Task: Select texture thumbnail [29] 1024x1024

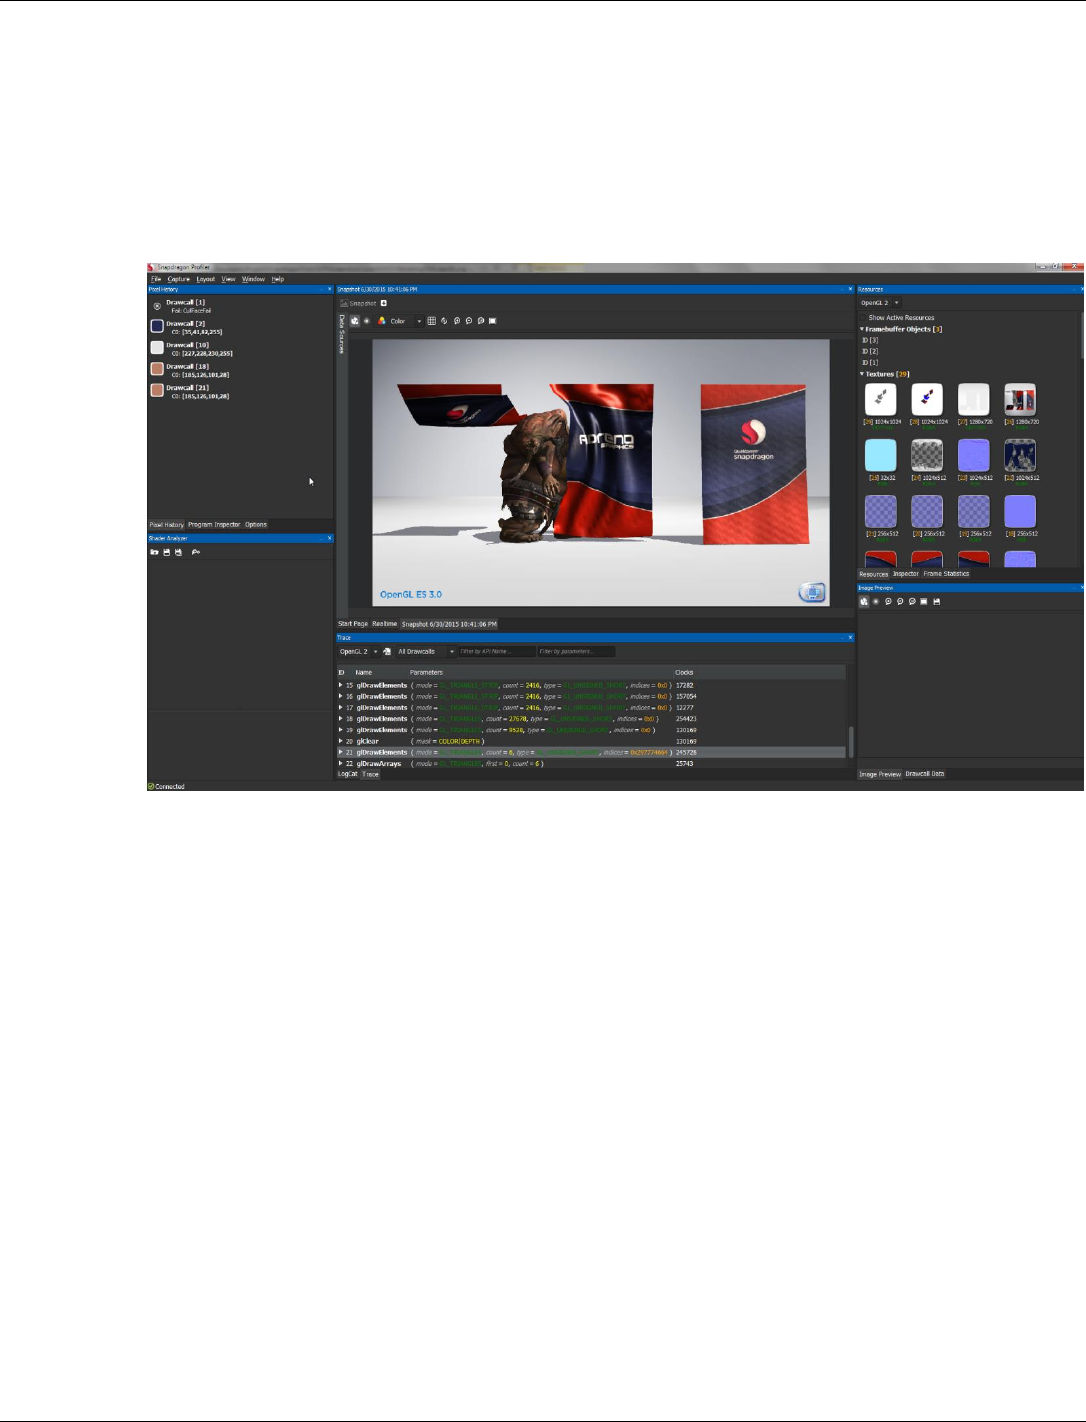Action: (x=881, y=399)
